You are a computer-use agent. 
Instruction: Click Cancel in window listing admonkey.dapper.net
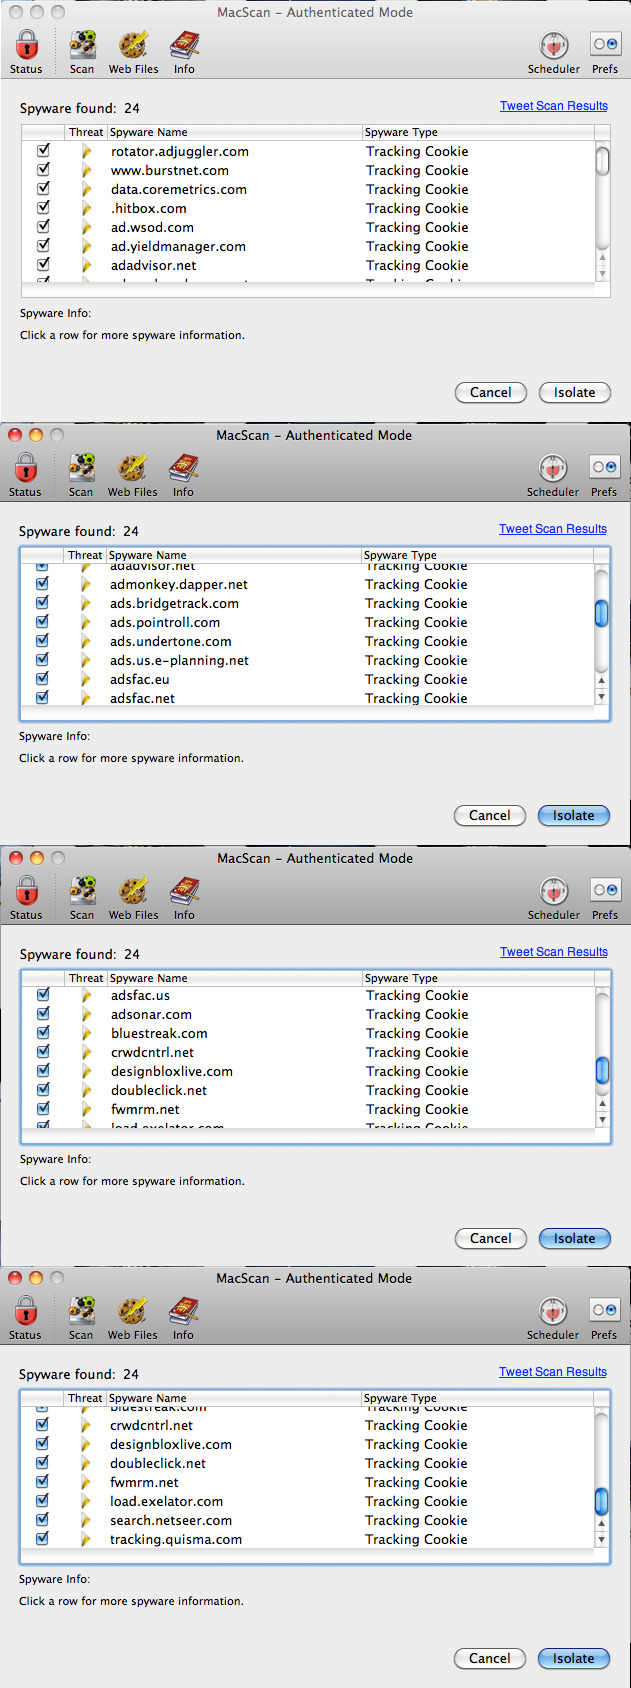490,815
